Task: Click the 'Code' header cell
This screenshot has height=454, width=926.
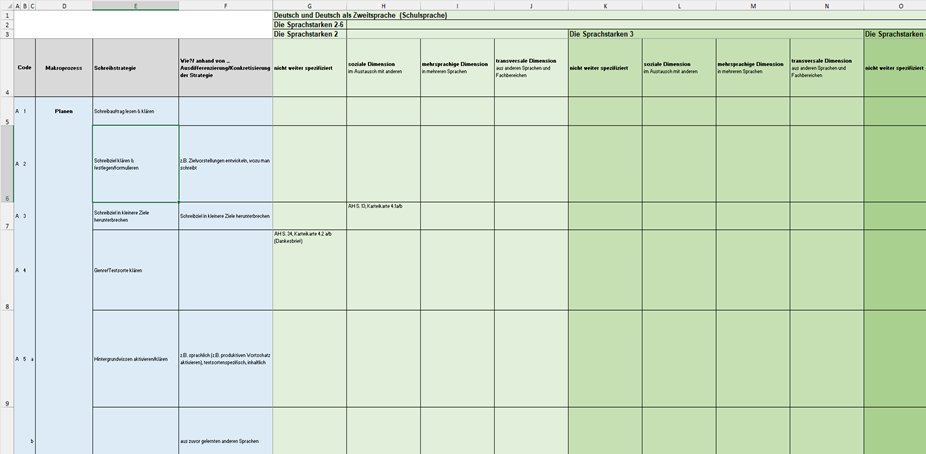Action: [24, 68]
